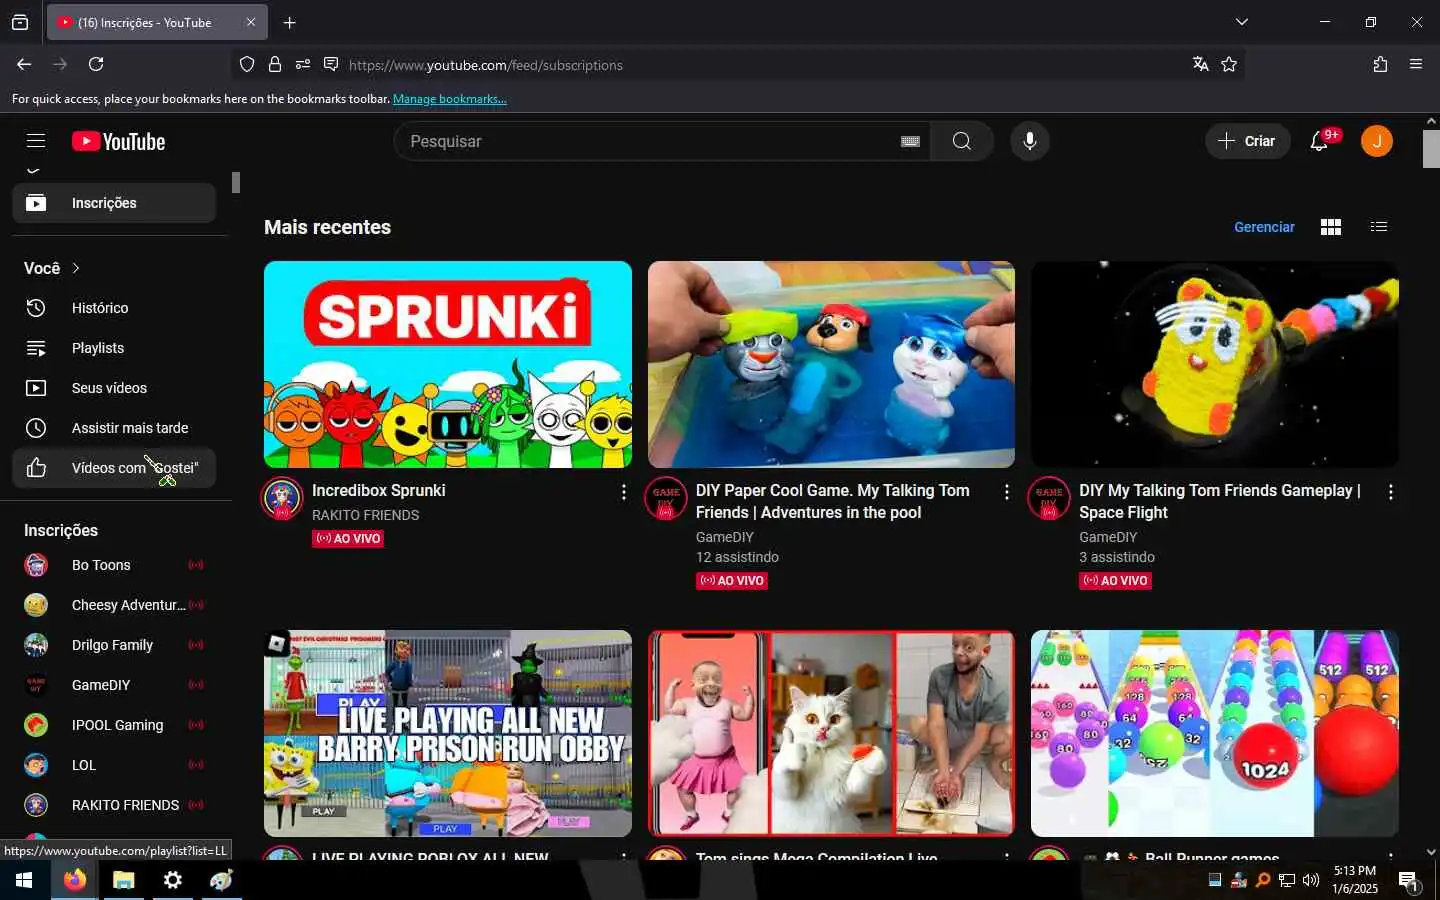Select Inscrições in the sidebar
Viewport: 1440px width, 900px height.
tap(114, 203)
